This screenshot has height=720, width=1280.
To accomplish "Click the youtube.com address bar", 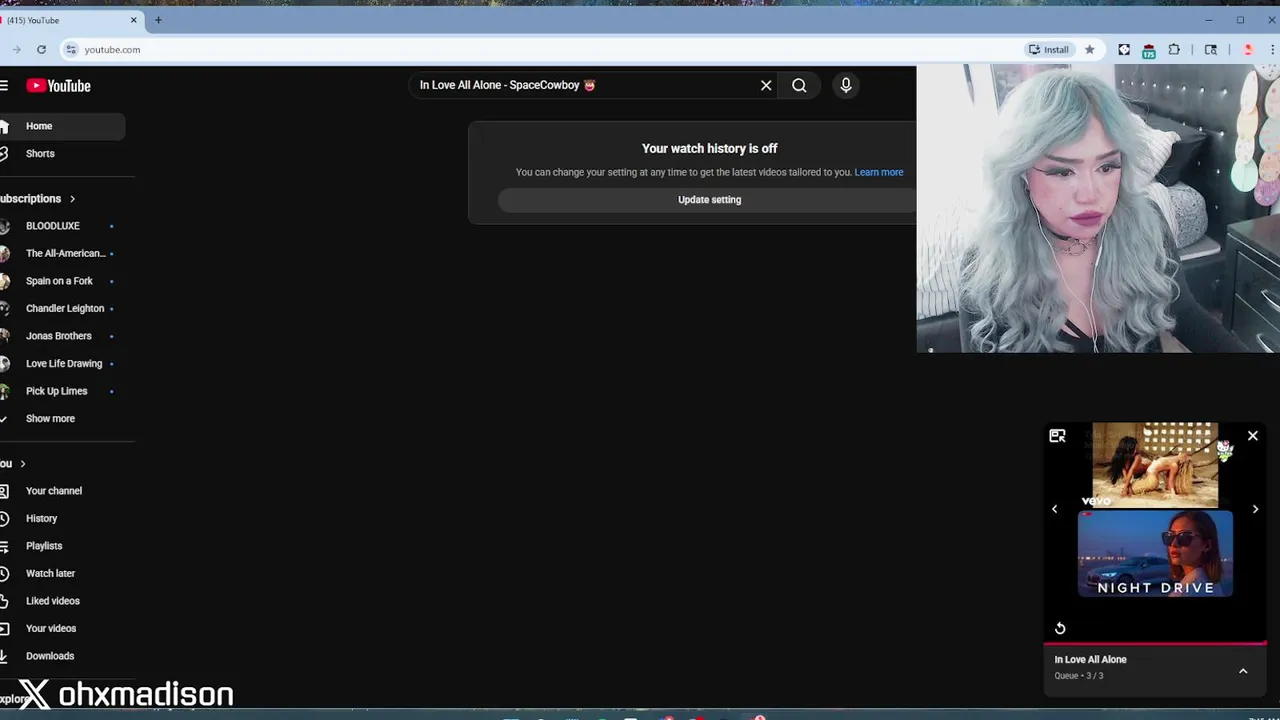I will click(x=540, y=49).
